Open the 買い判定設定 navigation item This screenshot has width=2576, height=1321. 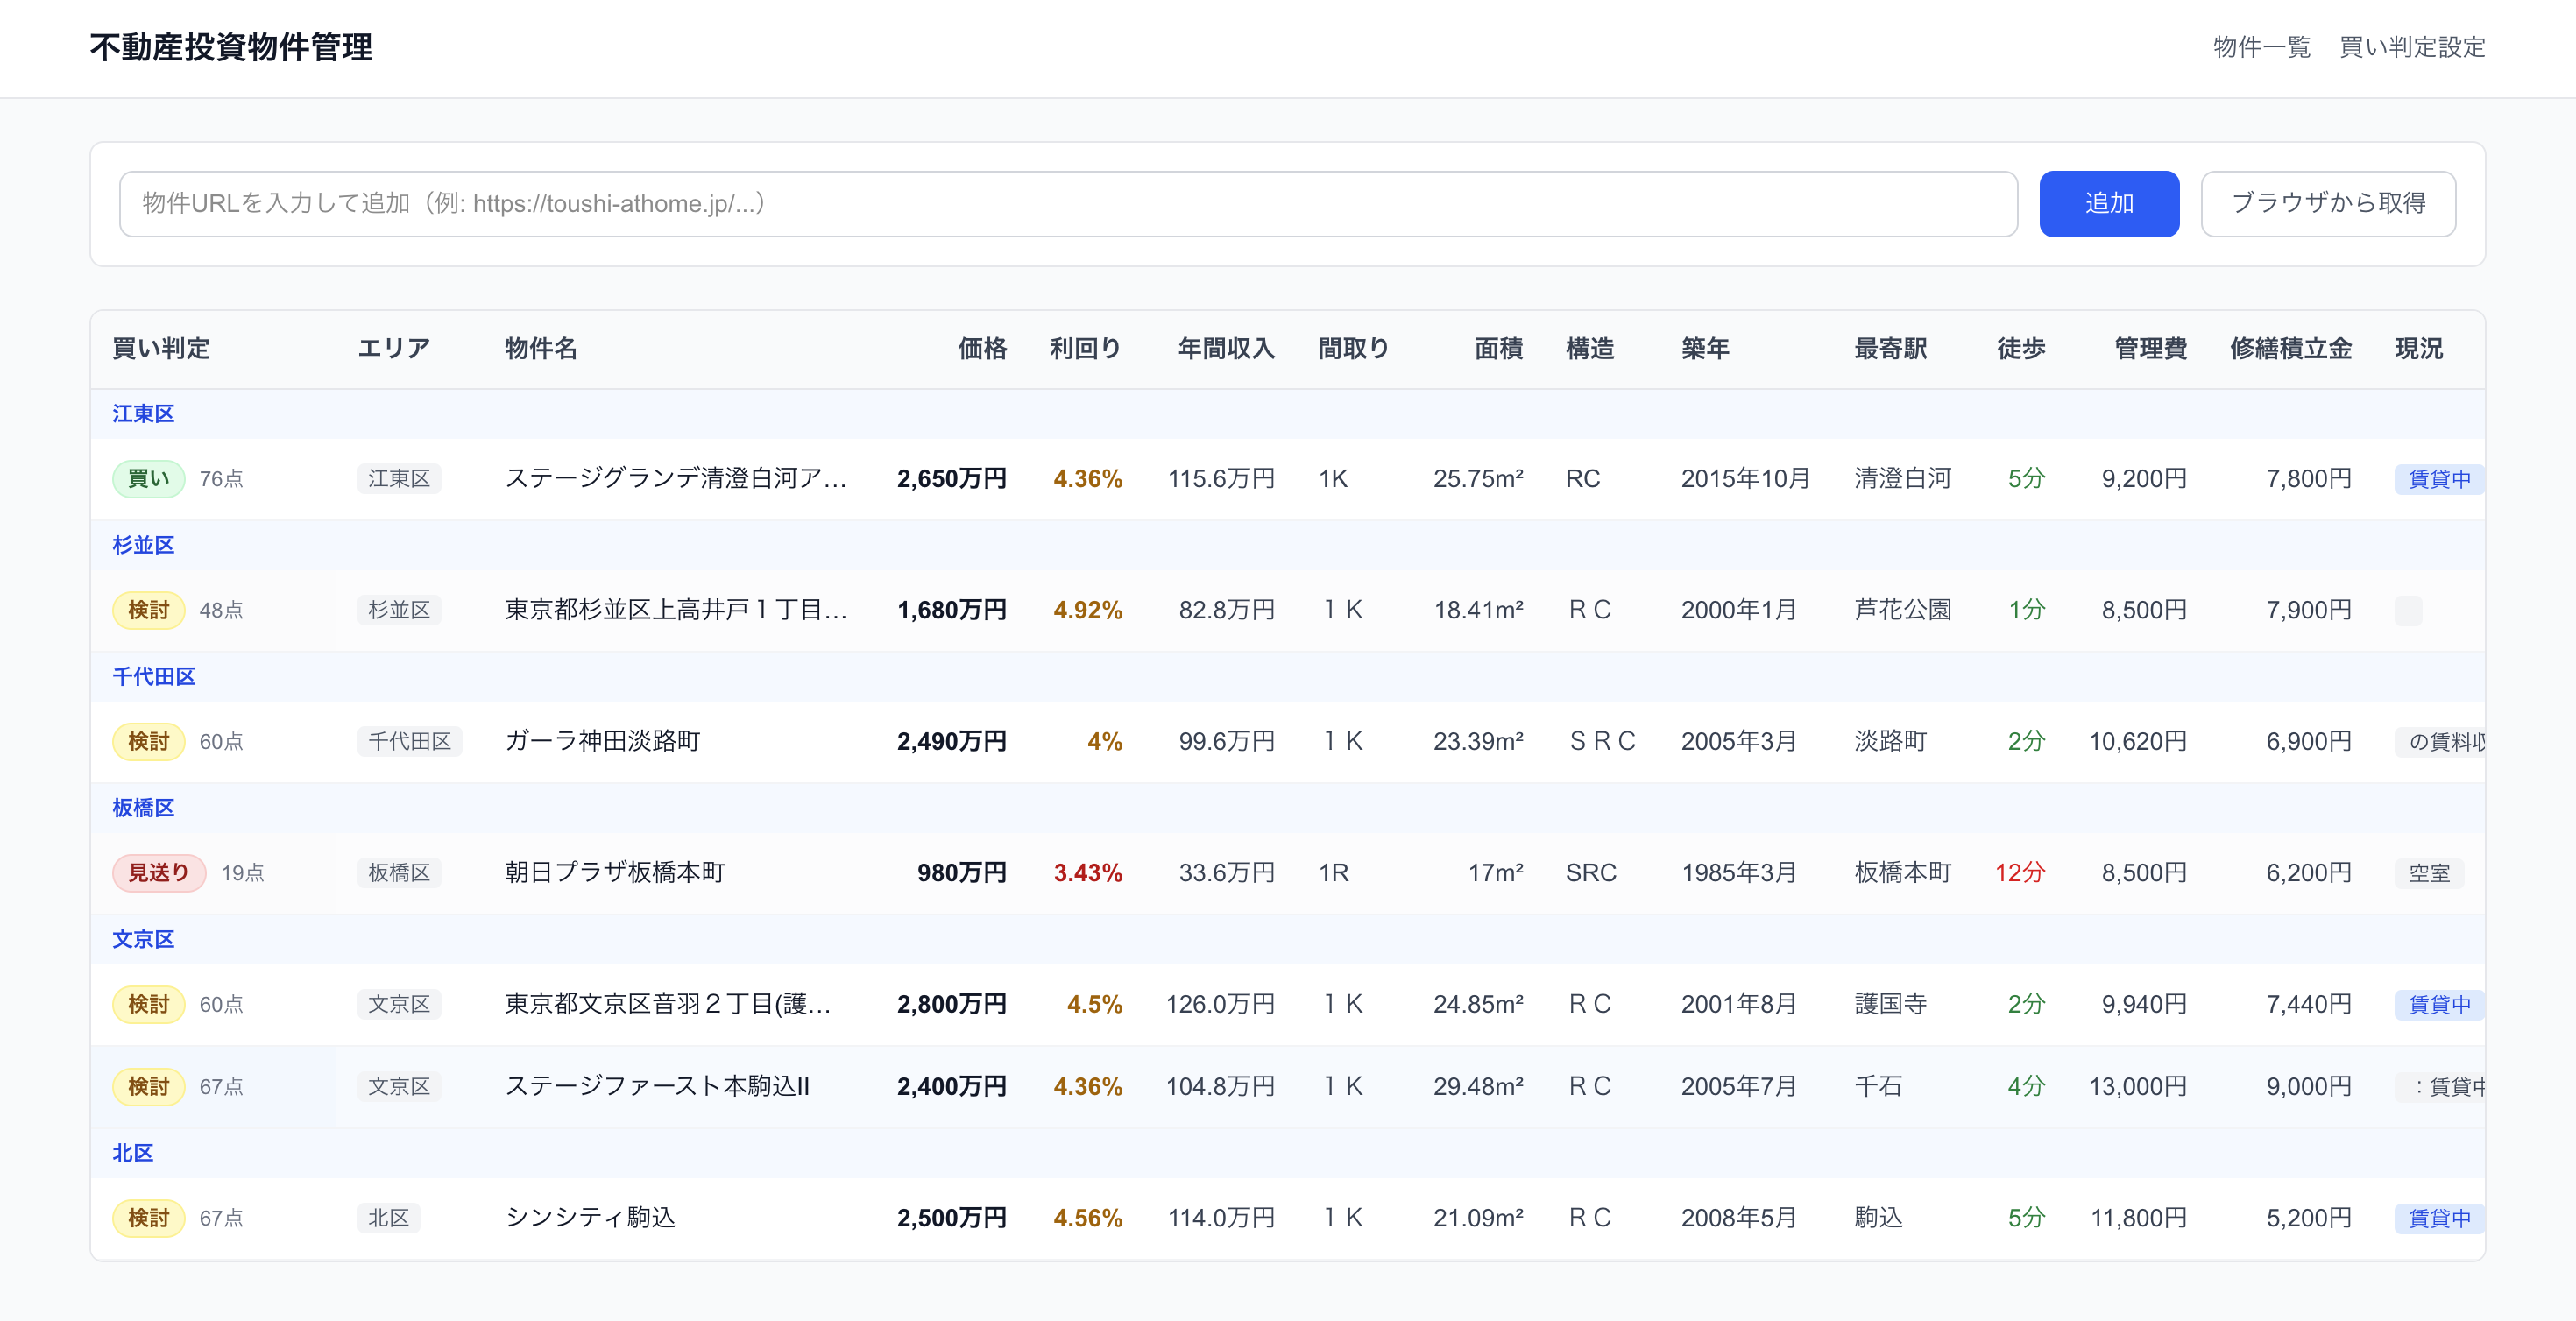2411,47
